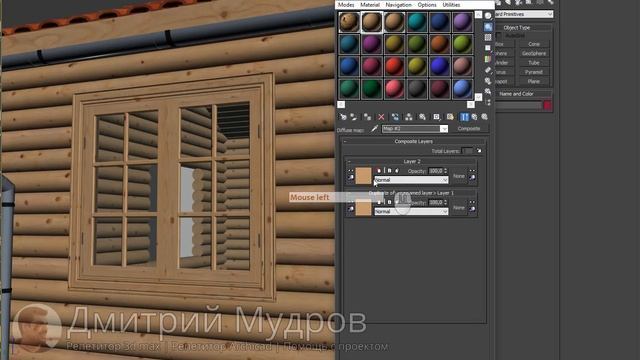This screenshot has height=360, width=640.
Task: Toggle Layer 1 mask visibility dots
Action: (x=472, y=202)
